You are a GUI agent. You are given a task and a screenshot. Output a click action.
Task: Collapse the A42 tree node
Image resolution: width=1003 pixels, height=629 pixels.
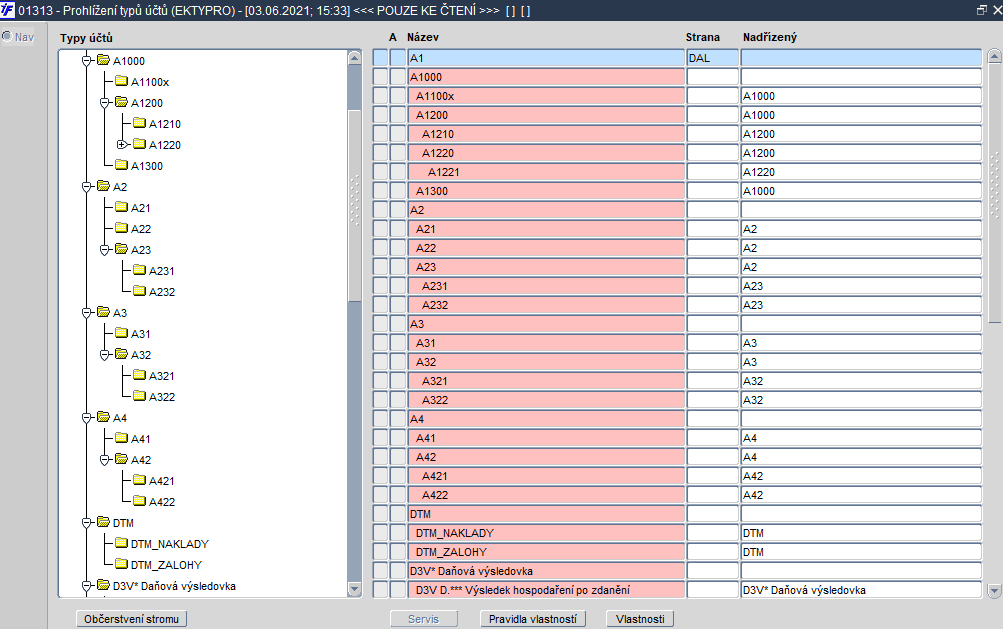[104, 459]
